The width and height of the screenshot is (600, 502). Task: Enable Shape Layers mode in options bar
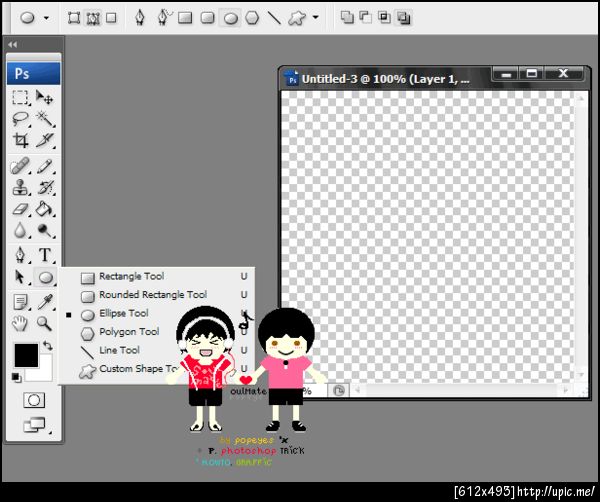pyautogui.click(x=73, y=18)
